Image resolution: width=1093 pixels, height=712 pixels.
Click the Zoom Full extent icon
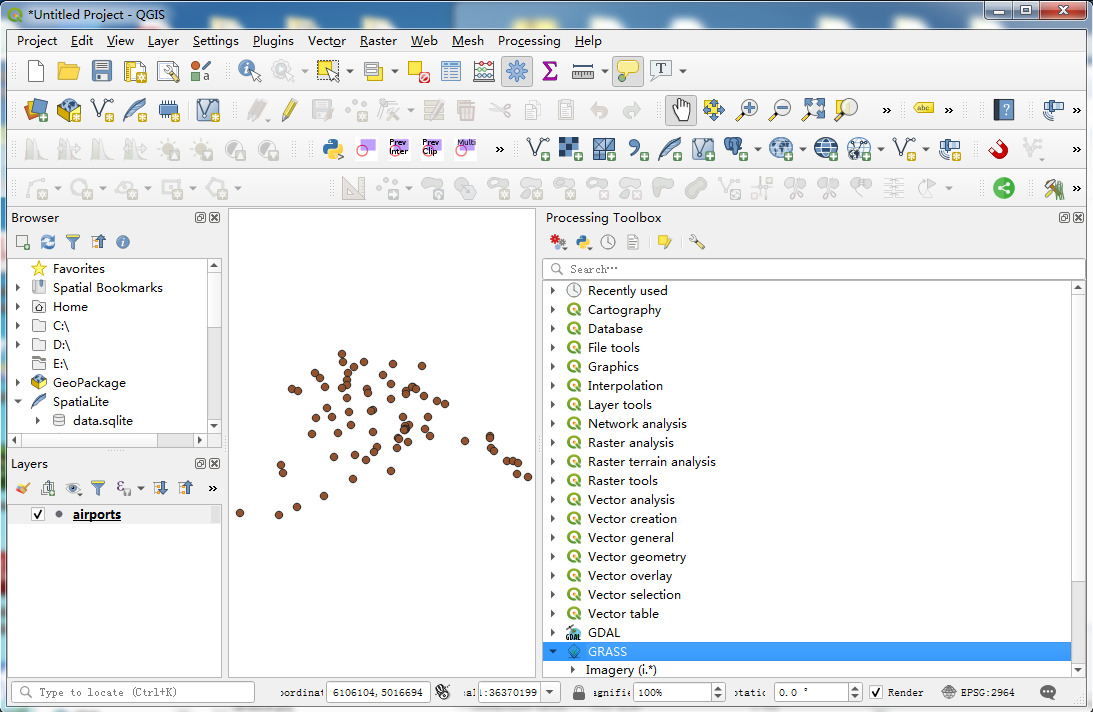pyautogui.click(x=813, y=109)
